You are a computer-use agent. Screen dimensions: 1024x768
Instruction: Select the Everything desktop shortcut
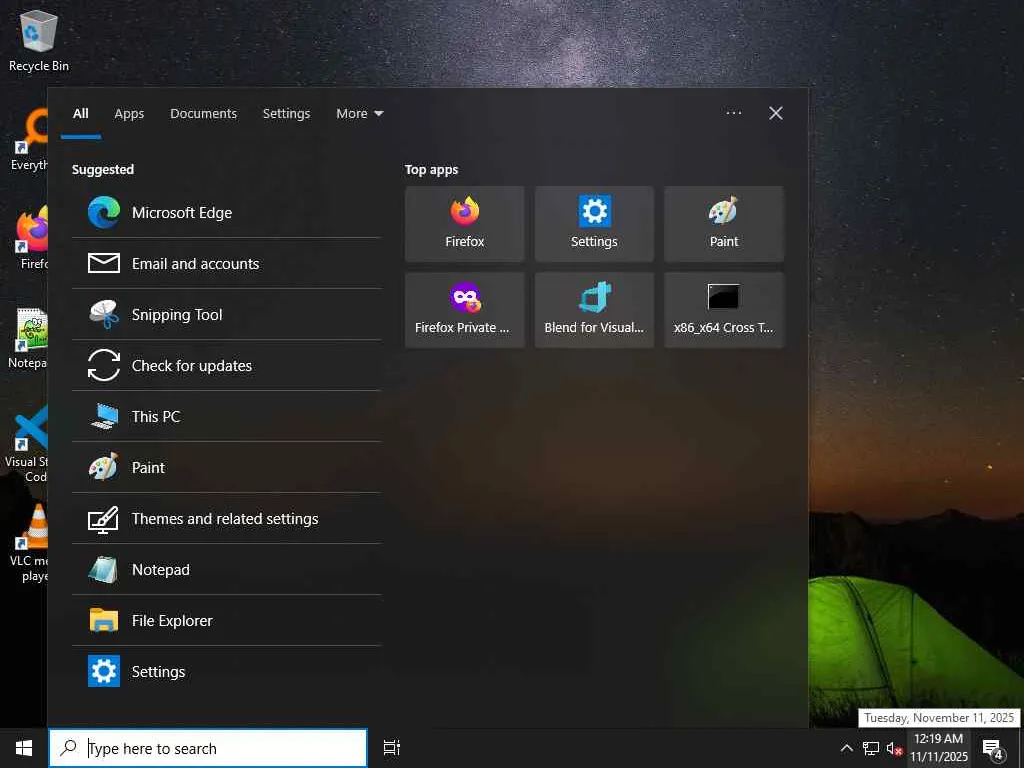pyautogui.click(x=29, y=140)
